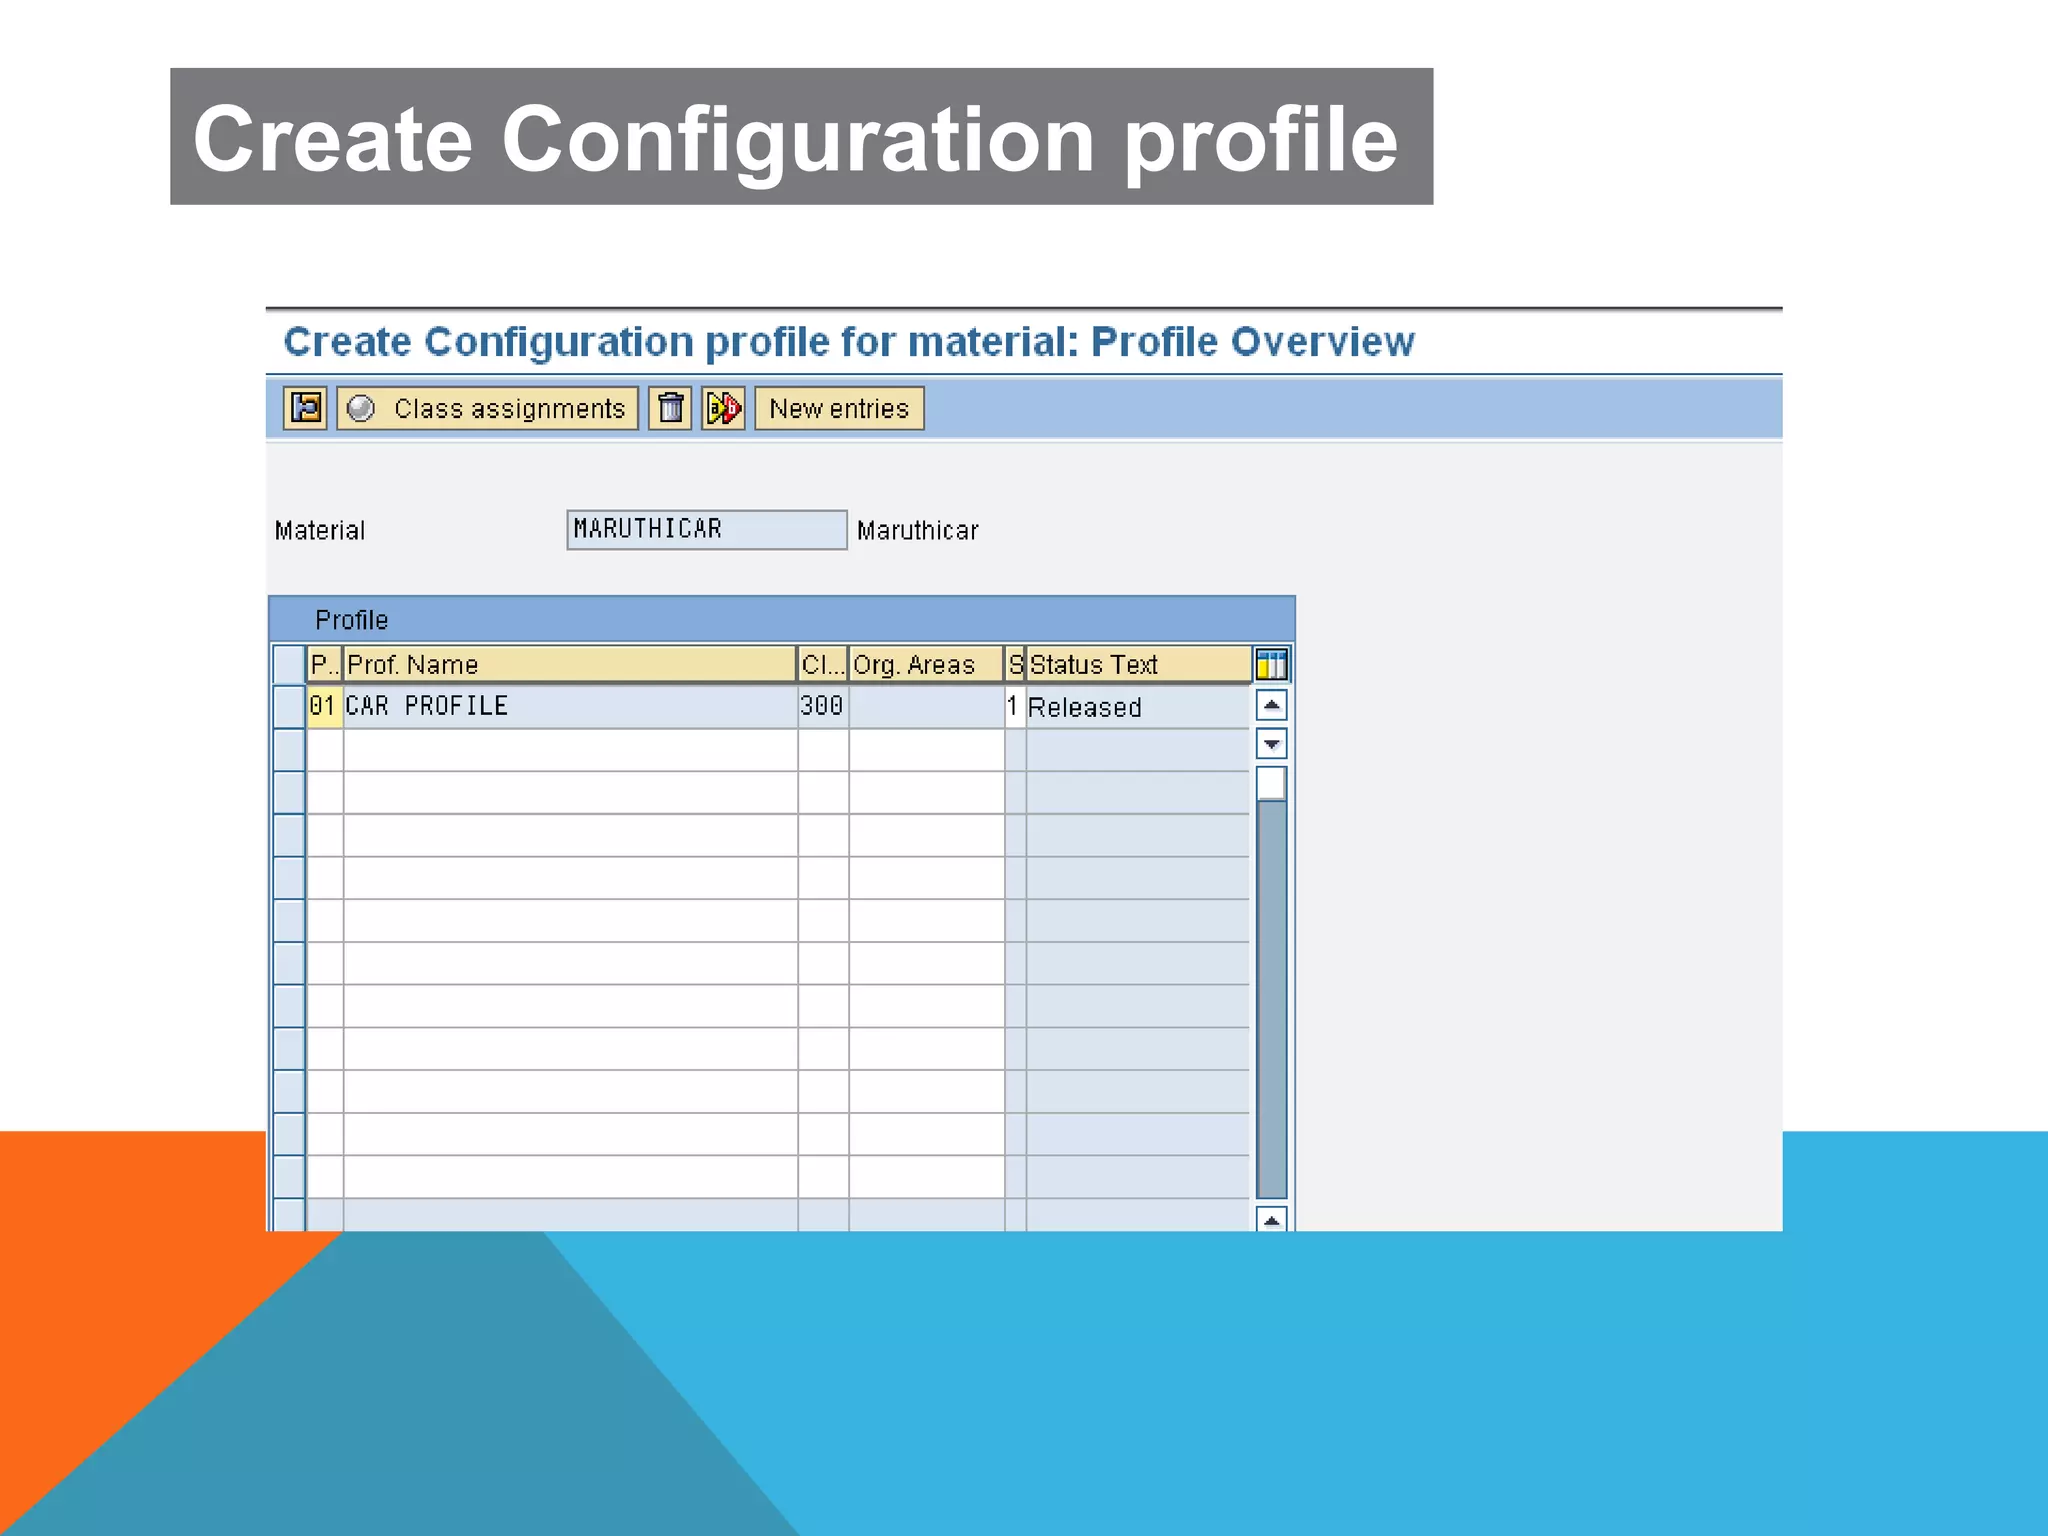Image resolution: width=2048 pixels, height=1536 pixels.
Task: Open the table column settings icon
Action: coord(1271,664)
